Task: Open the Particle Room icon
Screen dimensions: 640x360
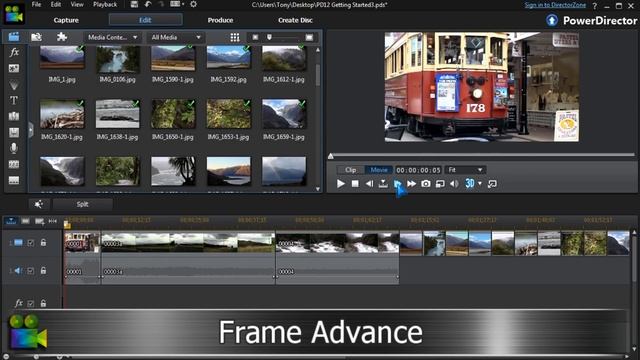Action: [14, 84]
